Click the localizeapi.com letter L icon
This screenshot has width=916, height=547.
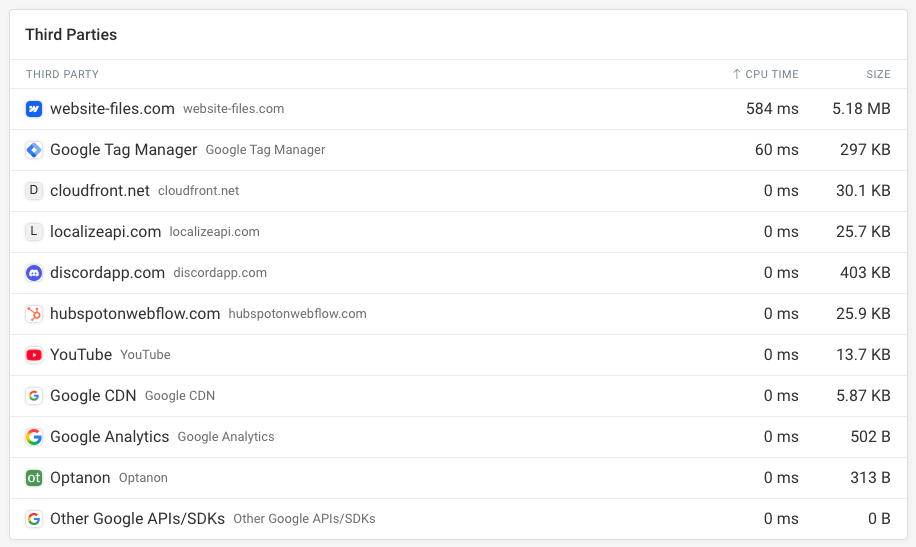click(34, 232)
